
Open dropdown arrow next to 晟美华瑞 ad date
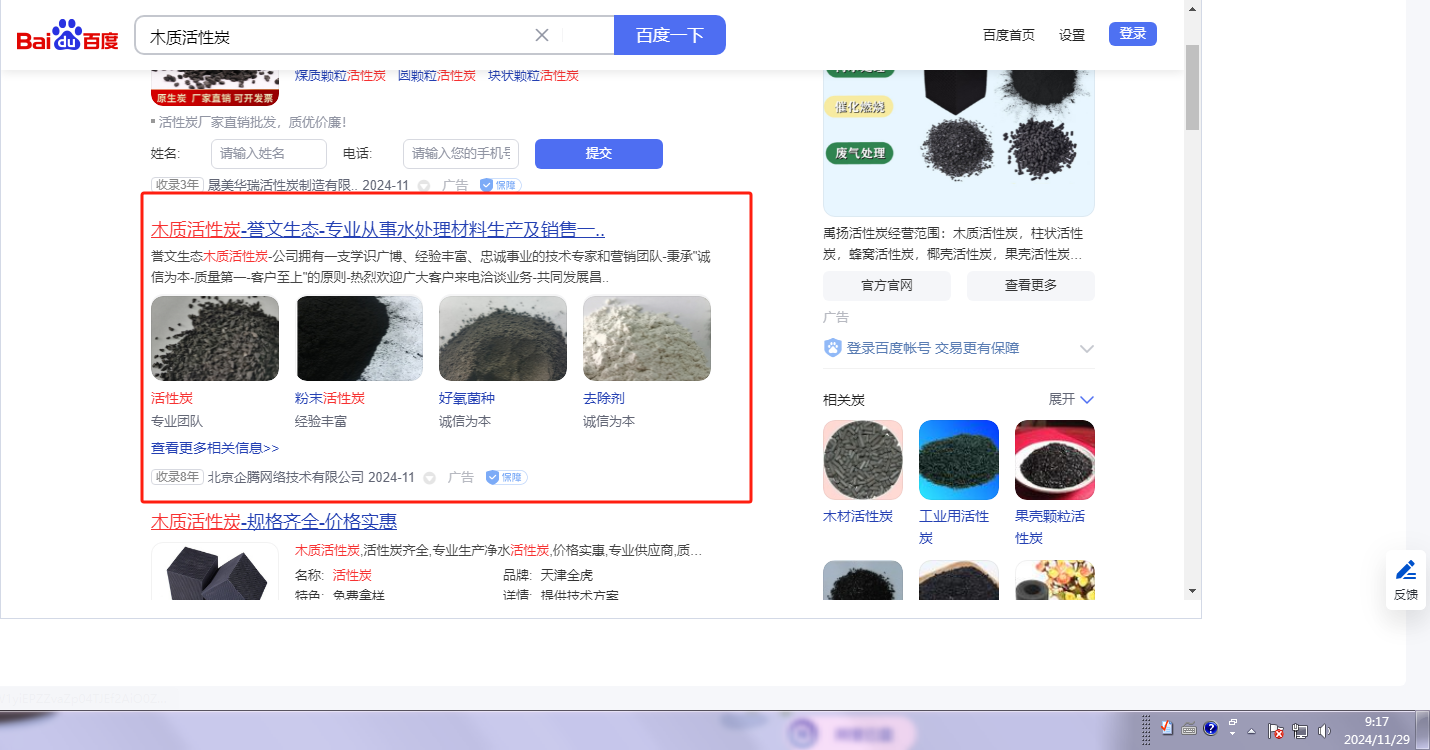coord(424,185)
